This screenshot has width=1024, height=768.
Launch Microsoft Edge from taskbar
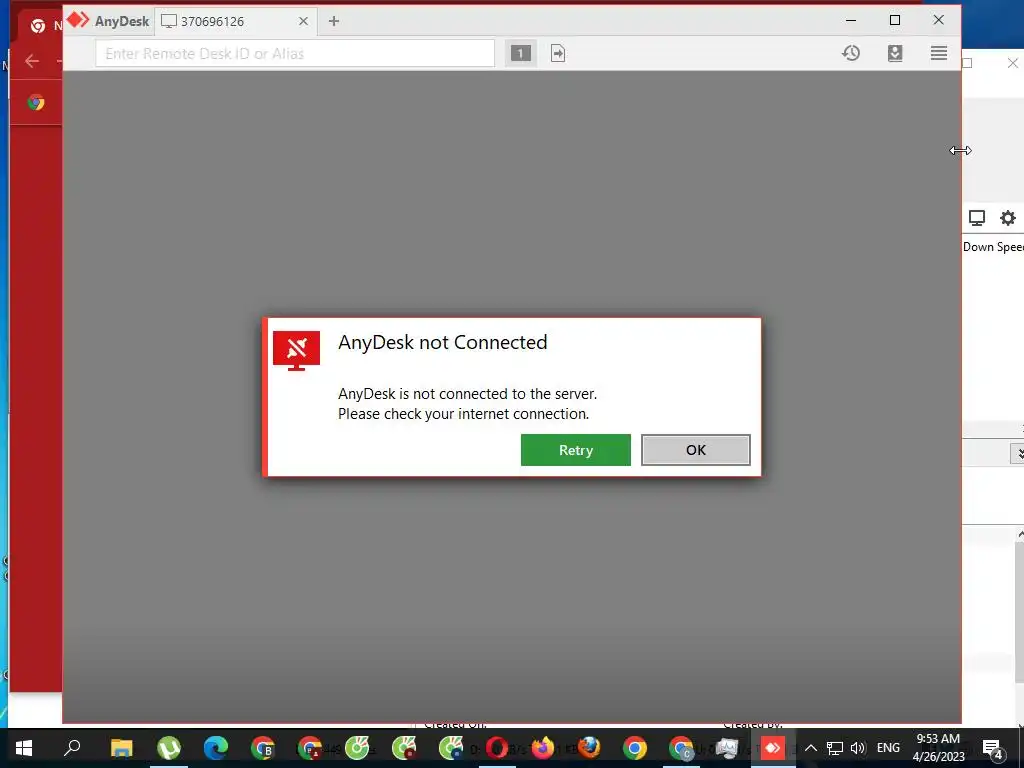click(x=216, y=748)
